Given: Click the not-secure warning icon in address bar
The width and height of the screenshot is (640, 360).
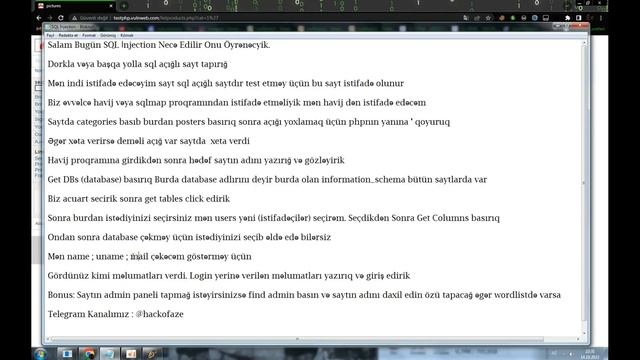Looking at the screenshot, I should (74, 18).
